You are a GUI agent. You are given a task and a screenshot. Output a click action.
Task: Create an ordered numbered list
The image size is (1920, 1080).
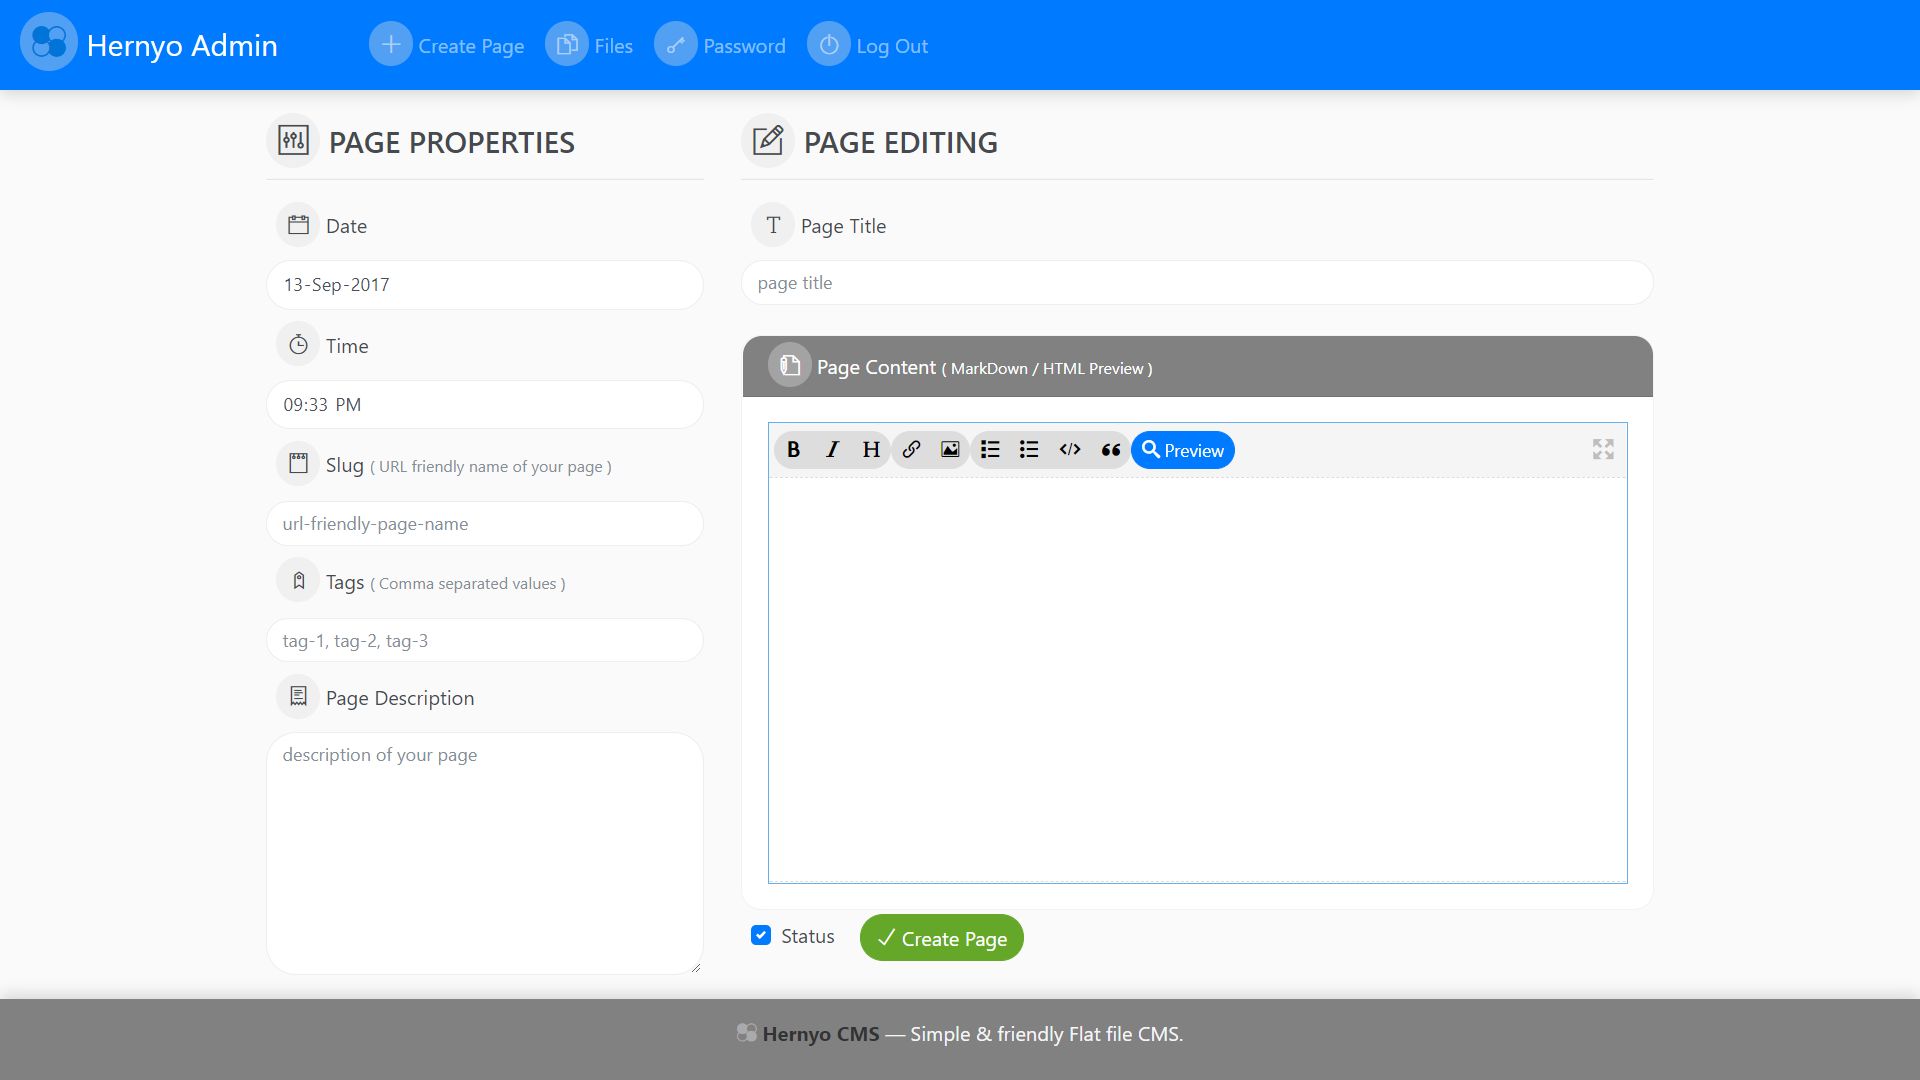990,450
